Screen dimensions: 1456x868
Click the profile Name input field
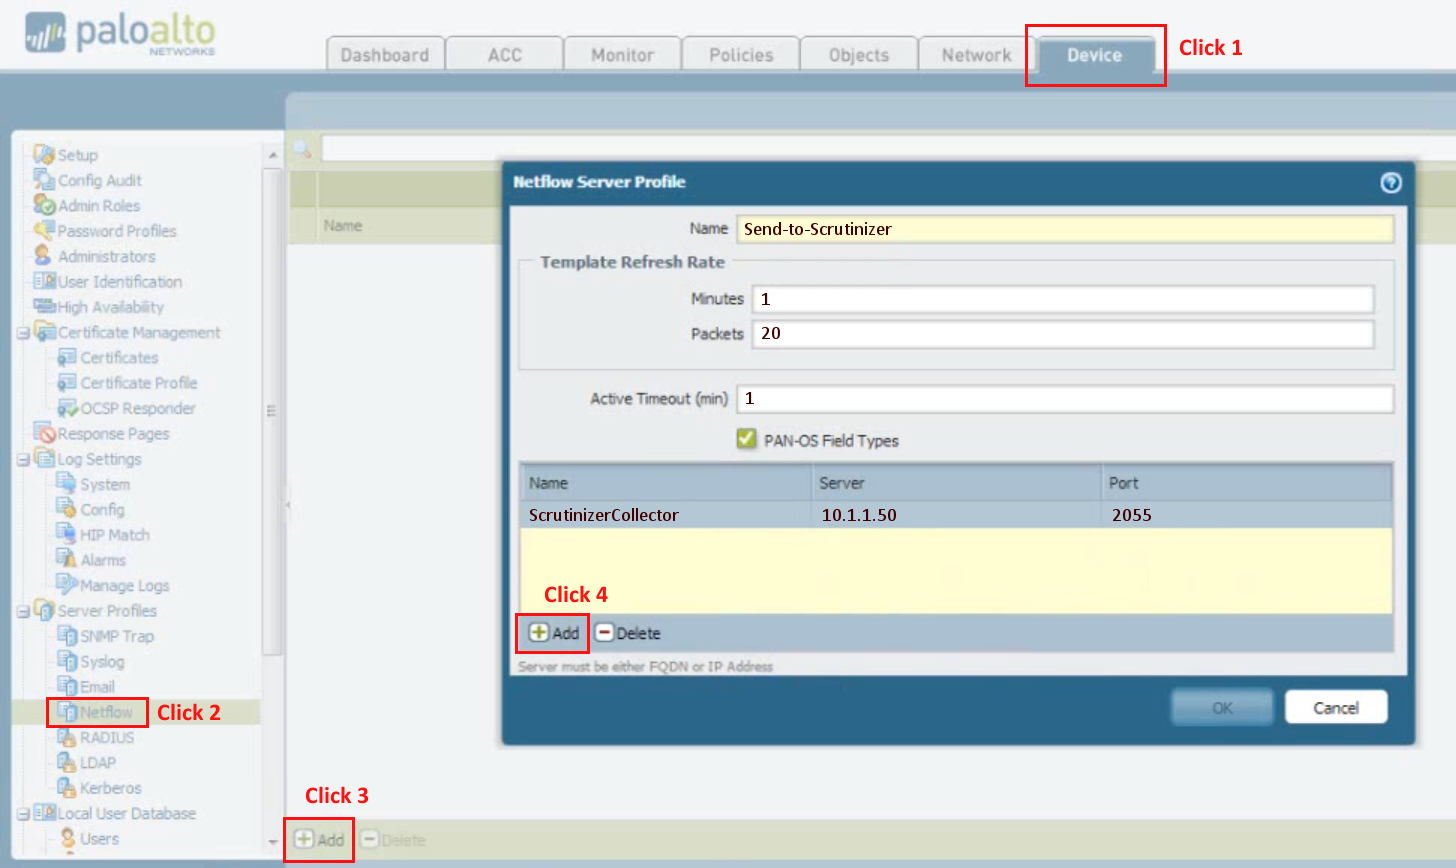tap(1065, 229)
